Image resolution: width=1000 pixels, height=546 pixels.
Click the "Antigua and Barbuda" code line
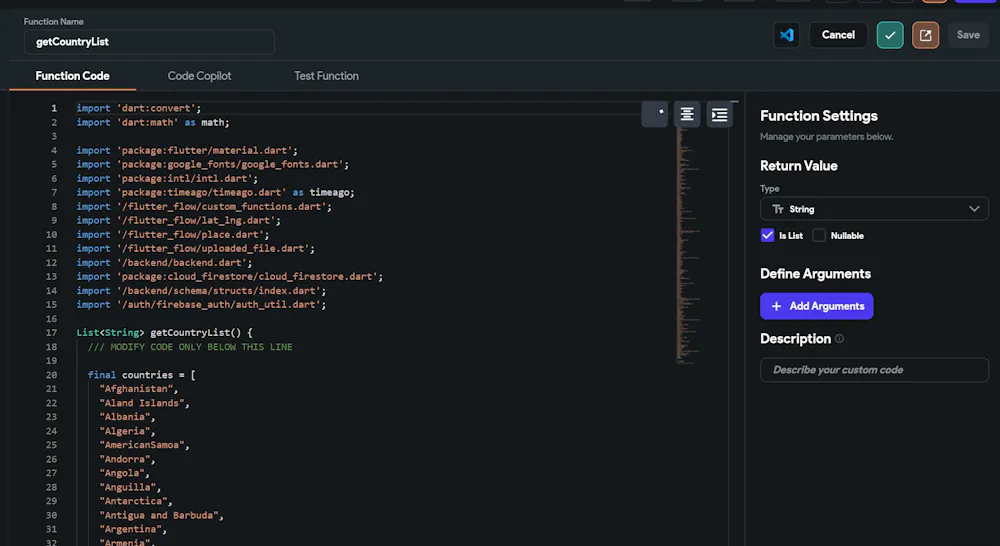161,515
